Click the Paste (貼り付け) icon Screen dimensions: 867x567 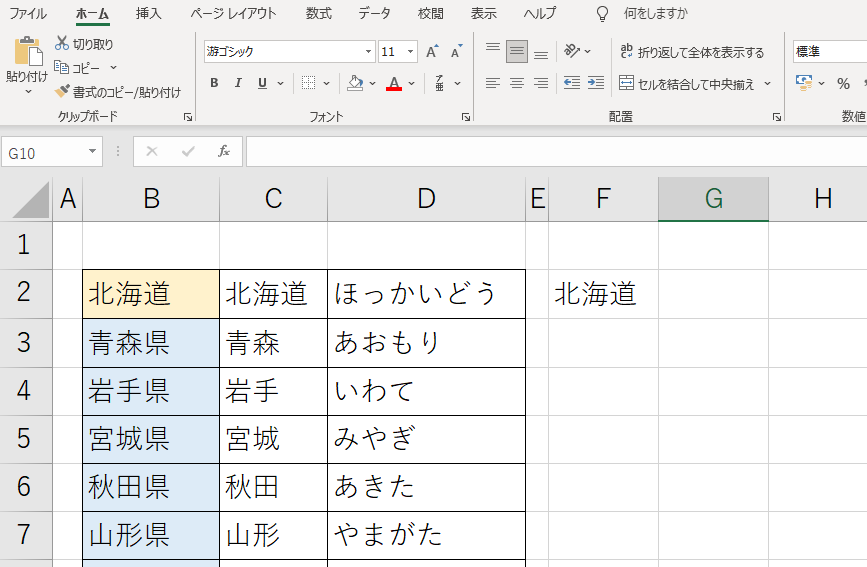pyautogui.click(x=28, y=51)
